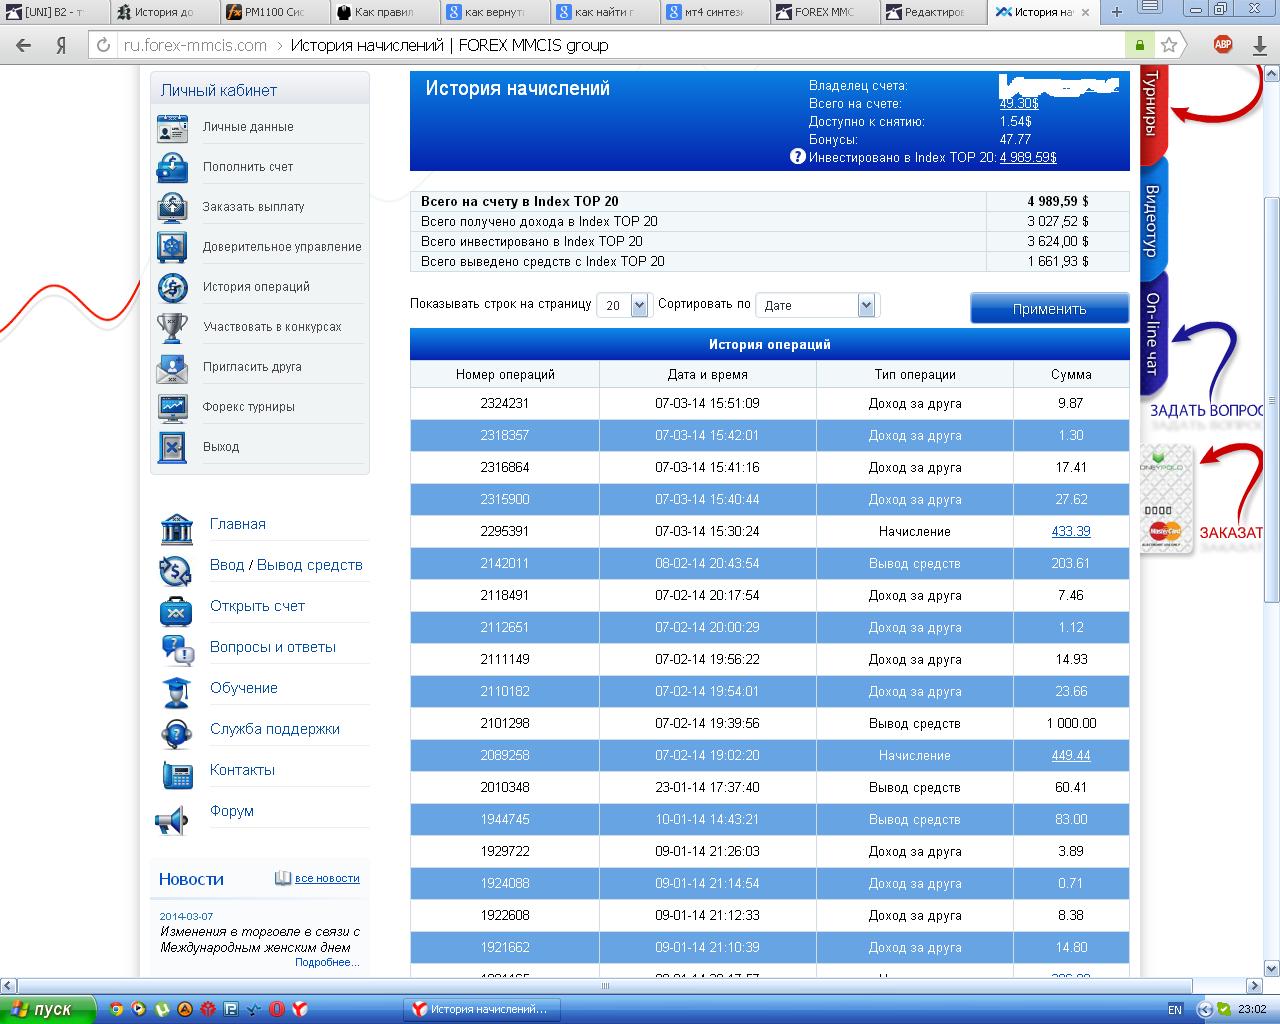Click the История операций icon
Image resolution: width=1280 pixels, height=1024 pixels.
[x=172, y=288]
